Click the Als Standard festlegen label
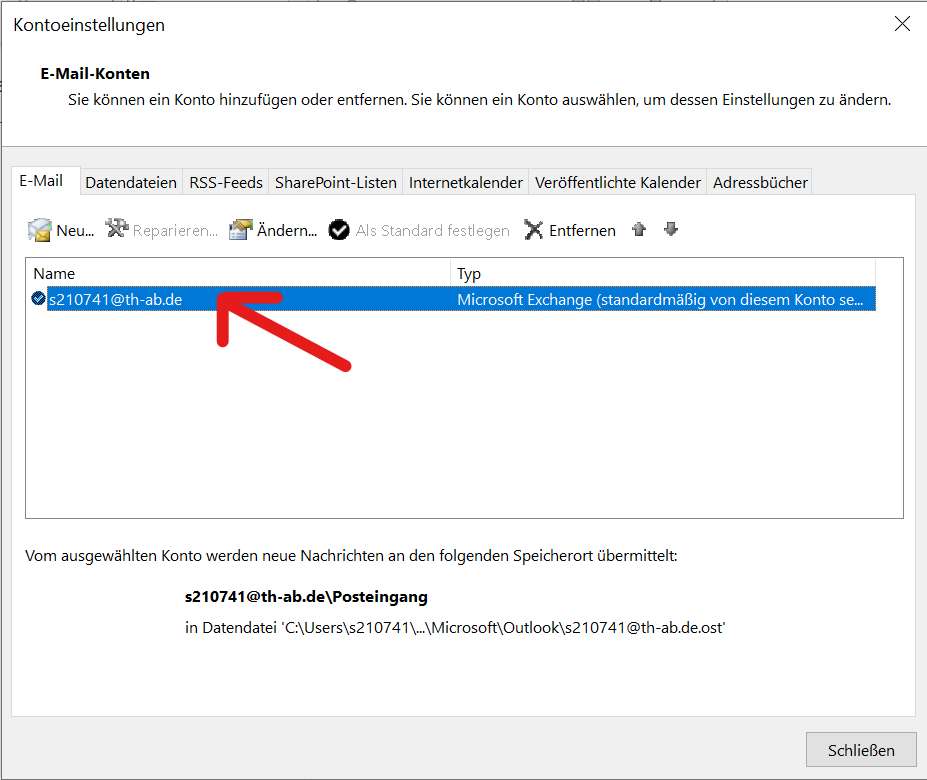The width and height of the screenshot is (927, 780). click(x=433, y=231)
